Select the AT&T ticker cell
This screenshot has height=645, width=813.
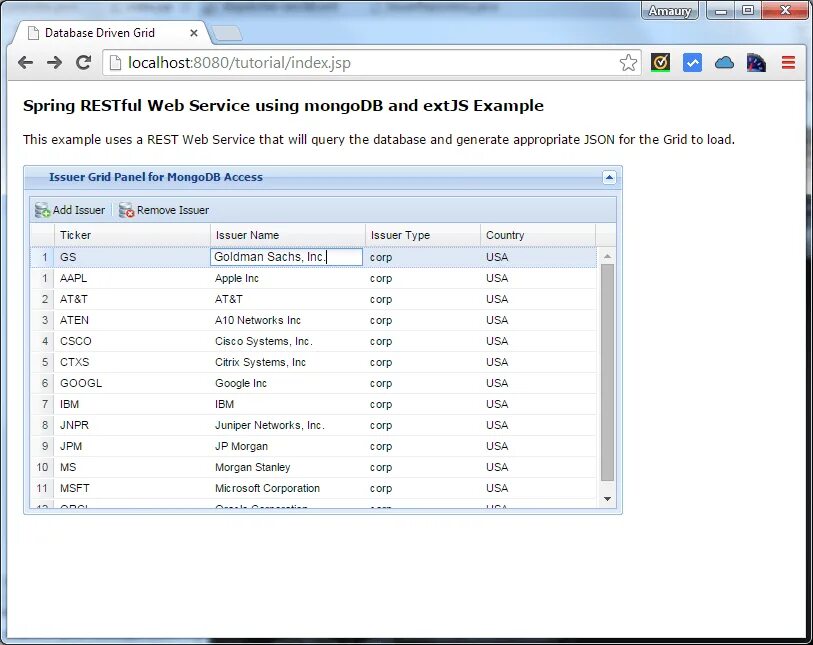click(x=132, y=299)
